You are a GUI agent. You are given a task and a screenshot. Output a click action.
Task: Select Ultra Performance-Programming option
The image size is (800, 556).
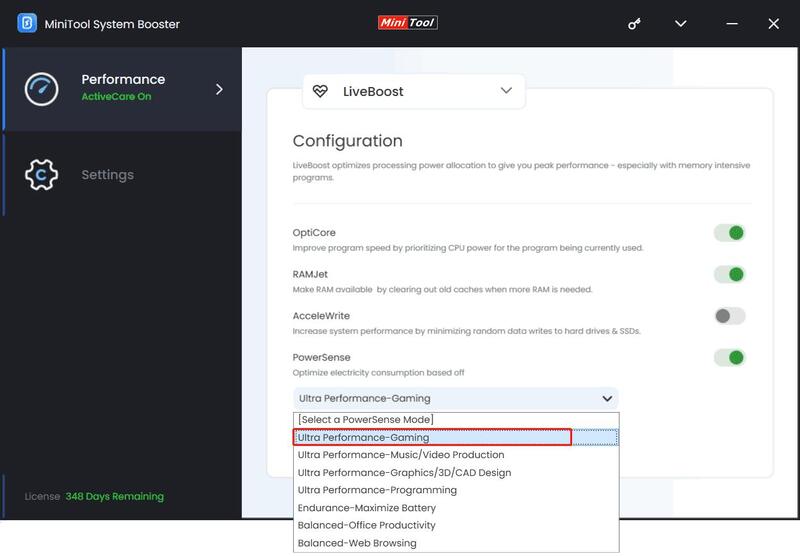(x=377, y=490)
